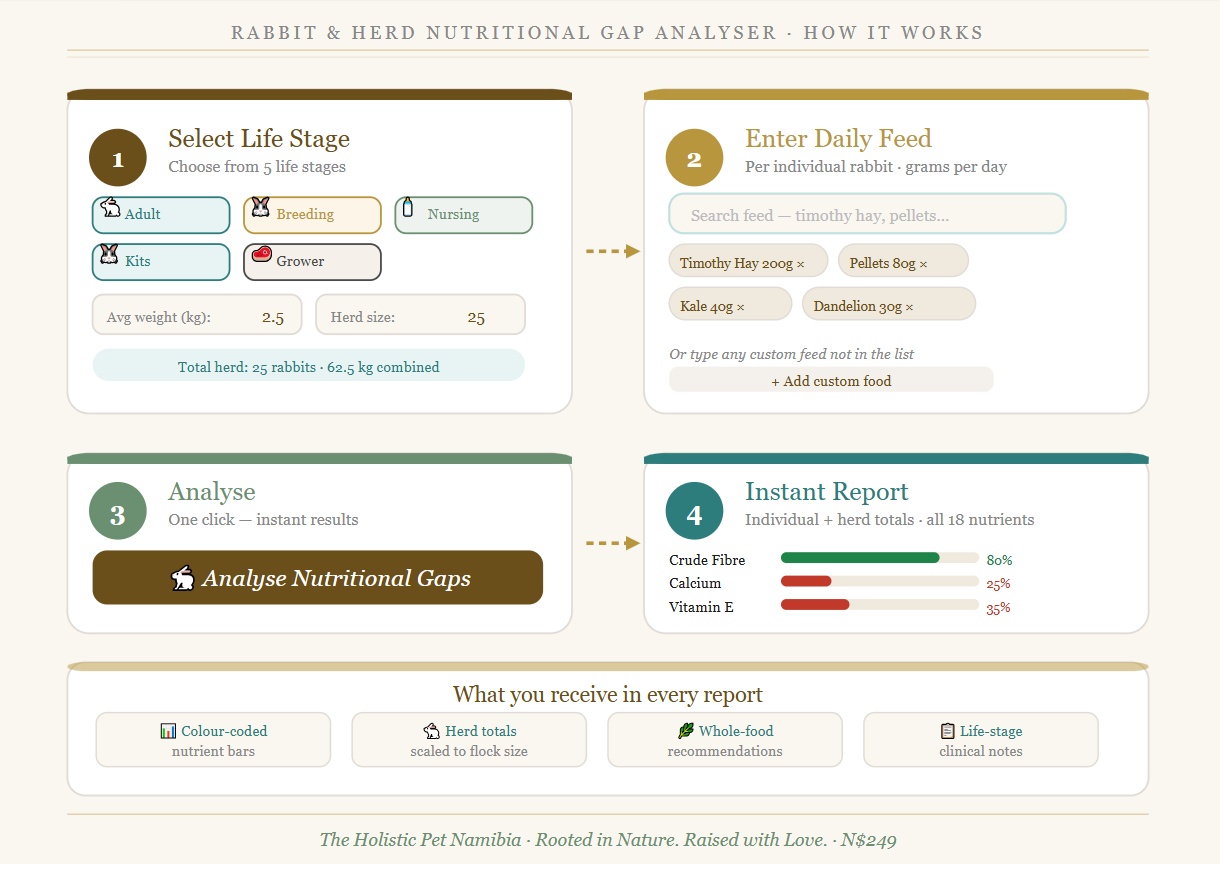This screenshot has height=876, width=1220.
Task: Focus the Search feed input field
Action: click(x=867, y=215)
